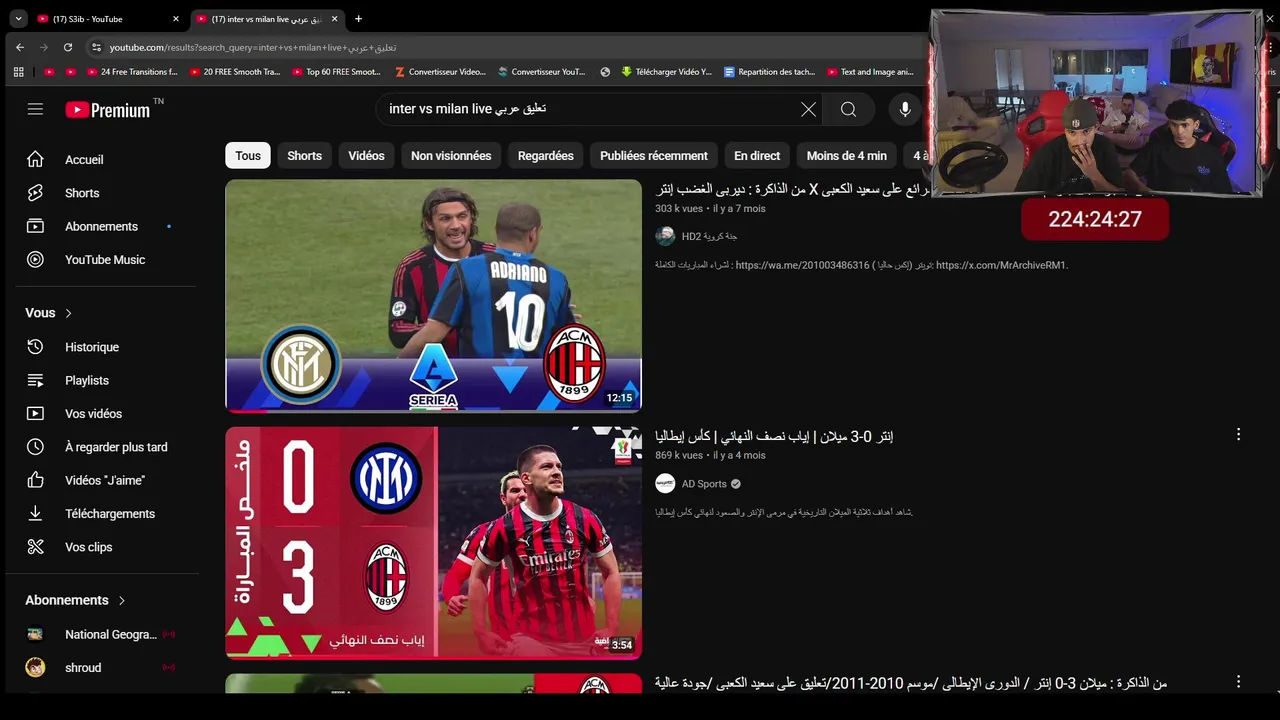
Task: Open HD2 channel avatar
Action: [665, 236]
